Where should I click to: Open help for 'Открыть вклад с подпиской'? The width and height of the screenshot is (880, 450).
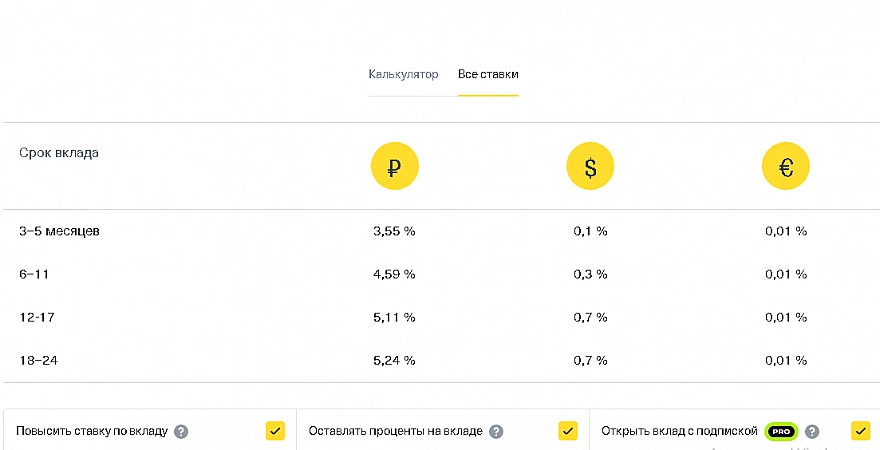point(812,432)
